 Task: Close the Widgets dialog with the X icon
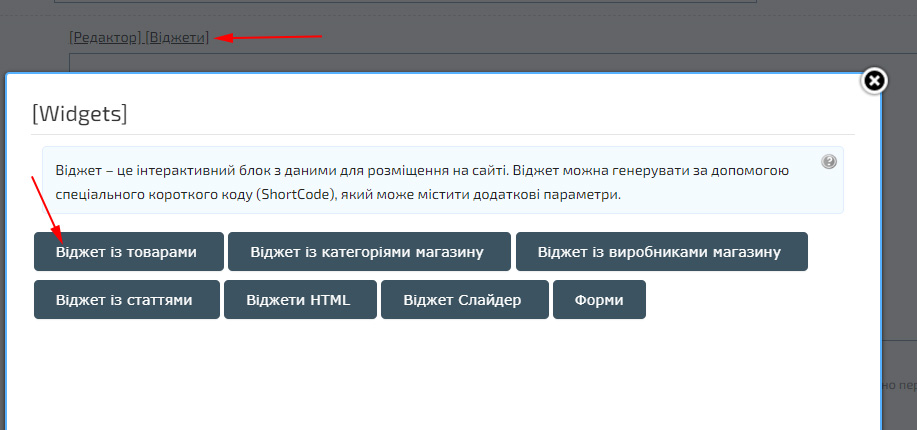[x=874, y=81]
